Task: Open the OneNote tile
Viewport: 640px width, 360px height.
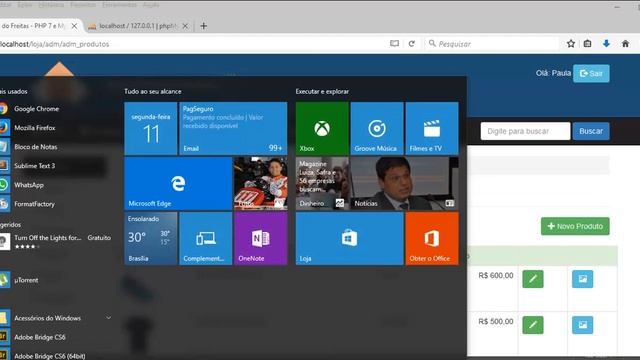Action: tap(260, 238)
